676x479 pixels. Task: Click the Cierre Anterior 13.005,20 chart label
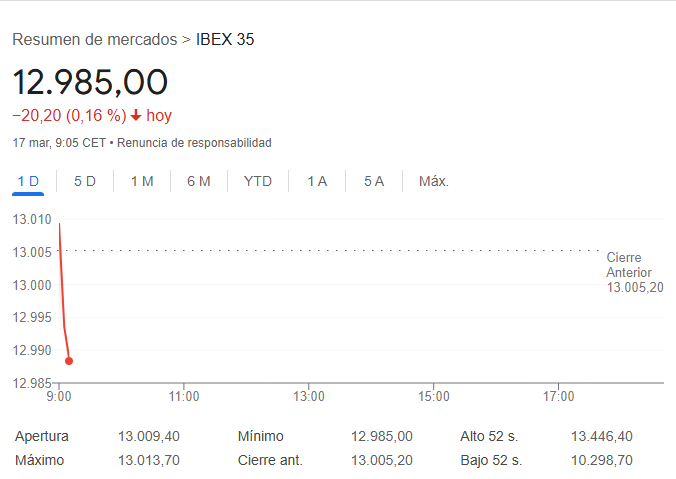point(634,272)
